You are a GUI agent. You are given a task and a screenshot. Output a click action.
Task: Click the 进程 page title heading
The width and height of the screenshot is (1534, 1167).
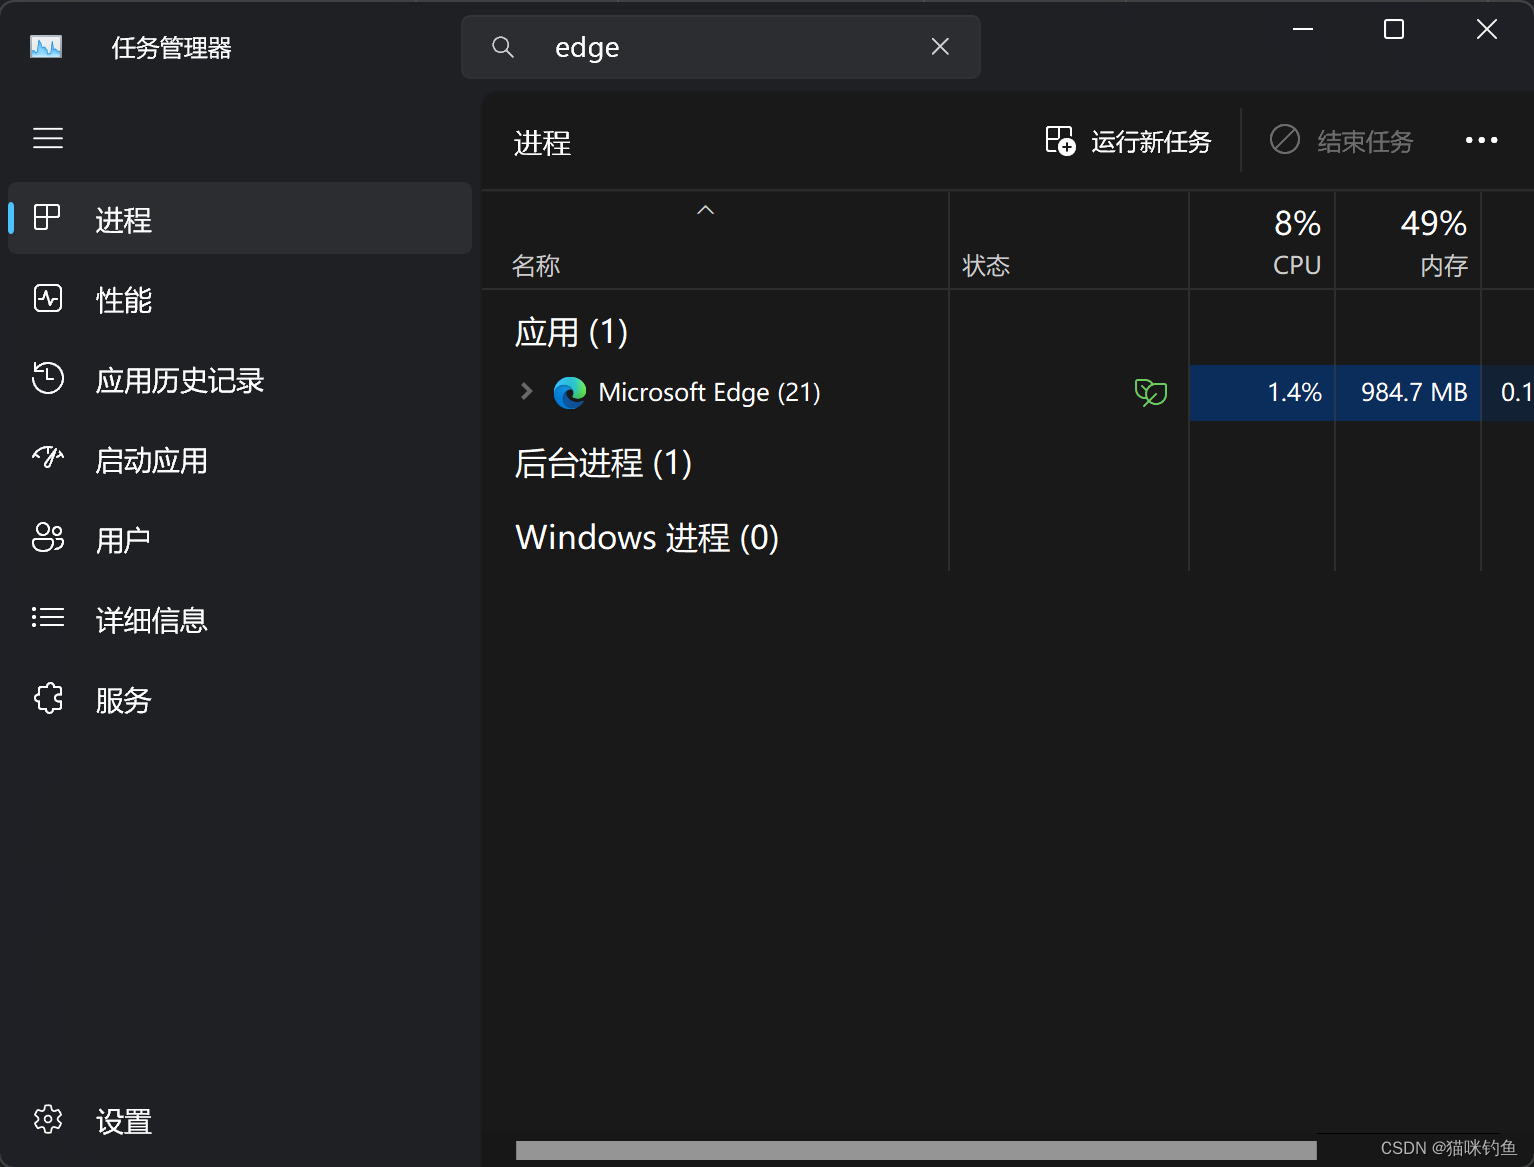[x=542, y=143]
